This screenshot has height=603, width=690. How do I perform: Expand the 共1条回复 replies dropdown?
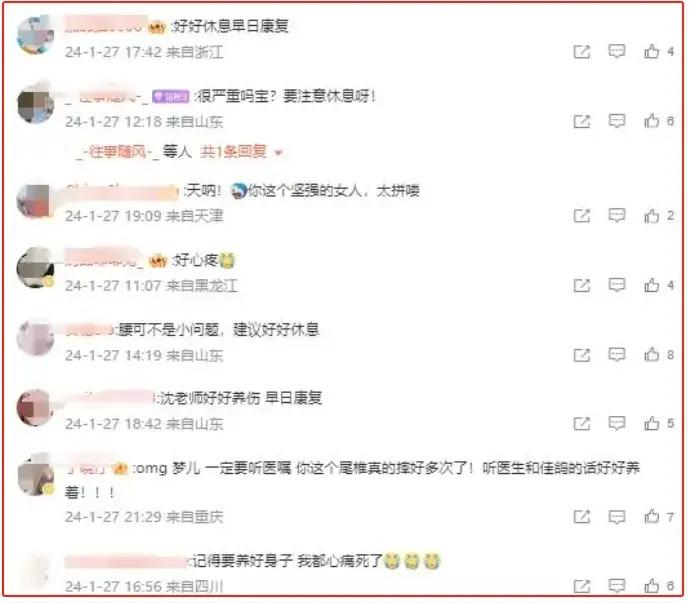click(x=241, y=152)
